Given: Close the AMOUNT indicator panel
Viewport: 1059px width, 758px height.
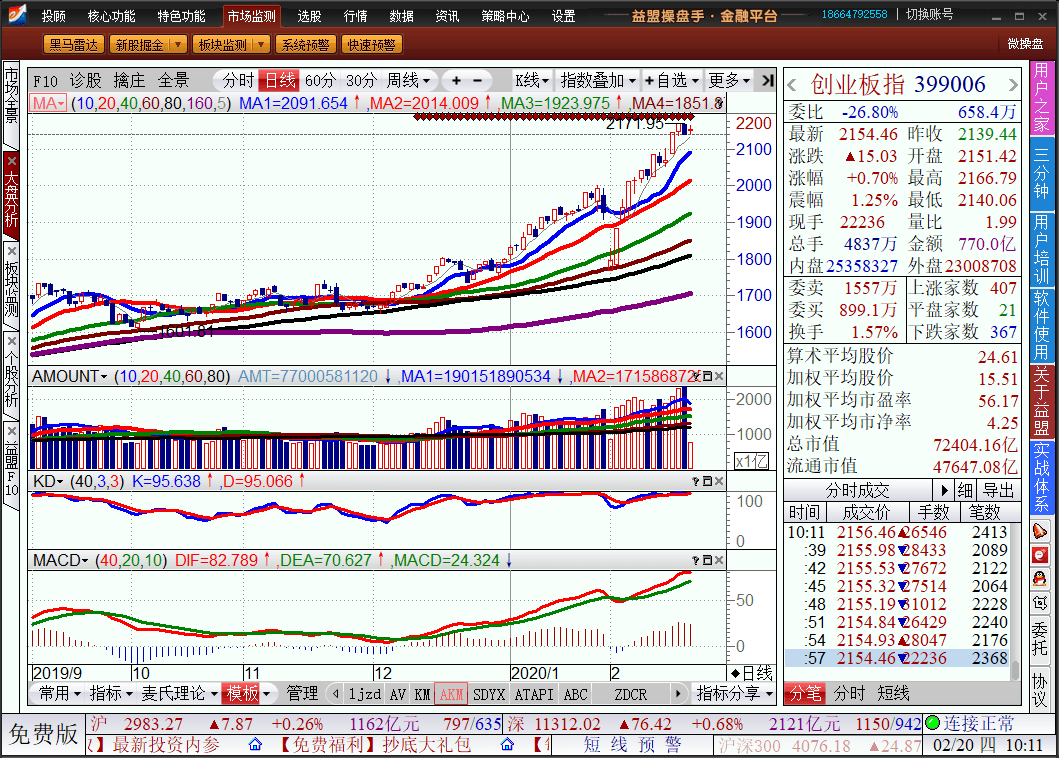Looking at the screenshot, I should 719,376.
